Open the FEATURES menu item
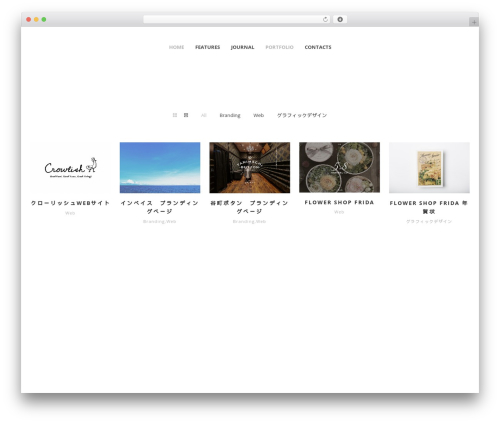Screen dimensions: 500x423 coord(207,47)
